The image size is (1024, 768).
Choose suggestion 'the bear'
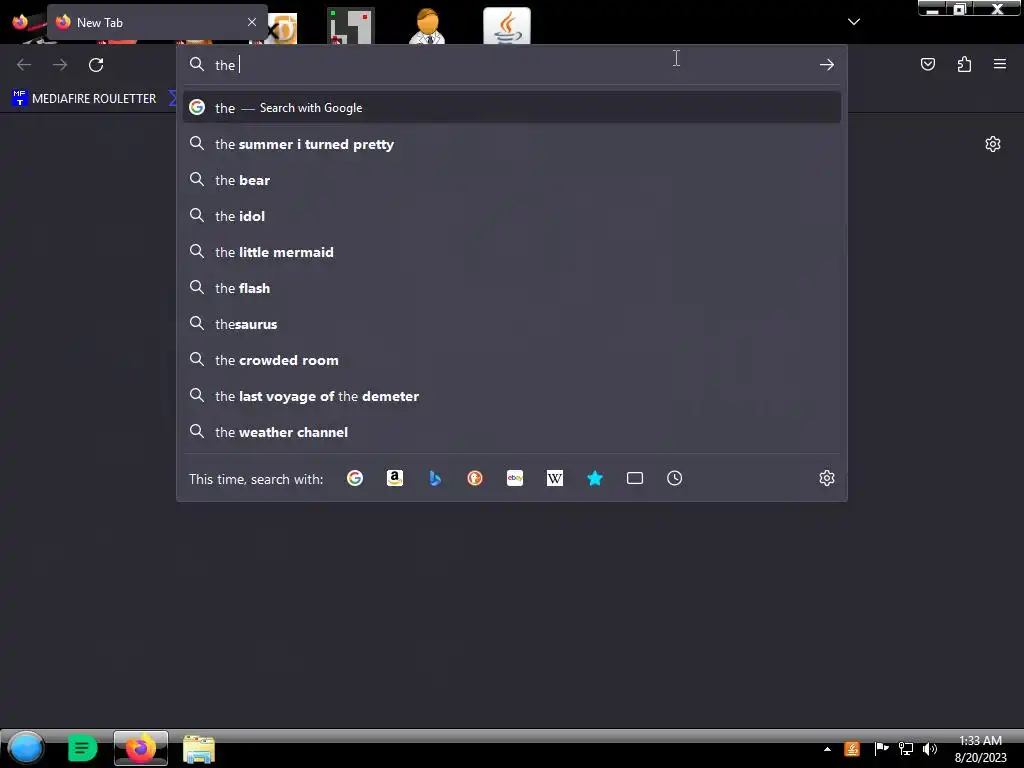coord(512,180)
